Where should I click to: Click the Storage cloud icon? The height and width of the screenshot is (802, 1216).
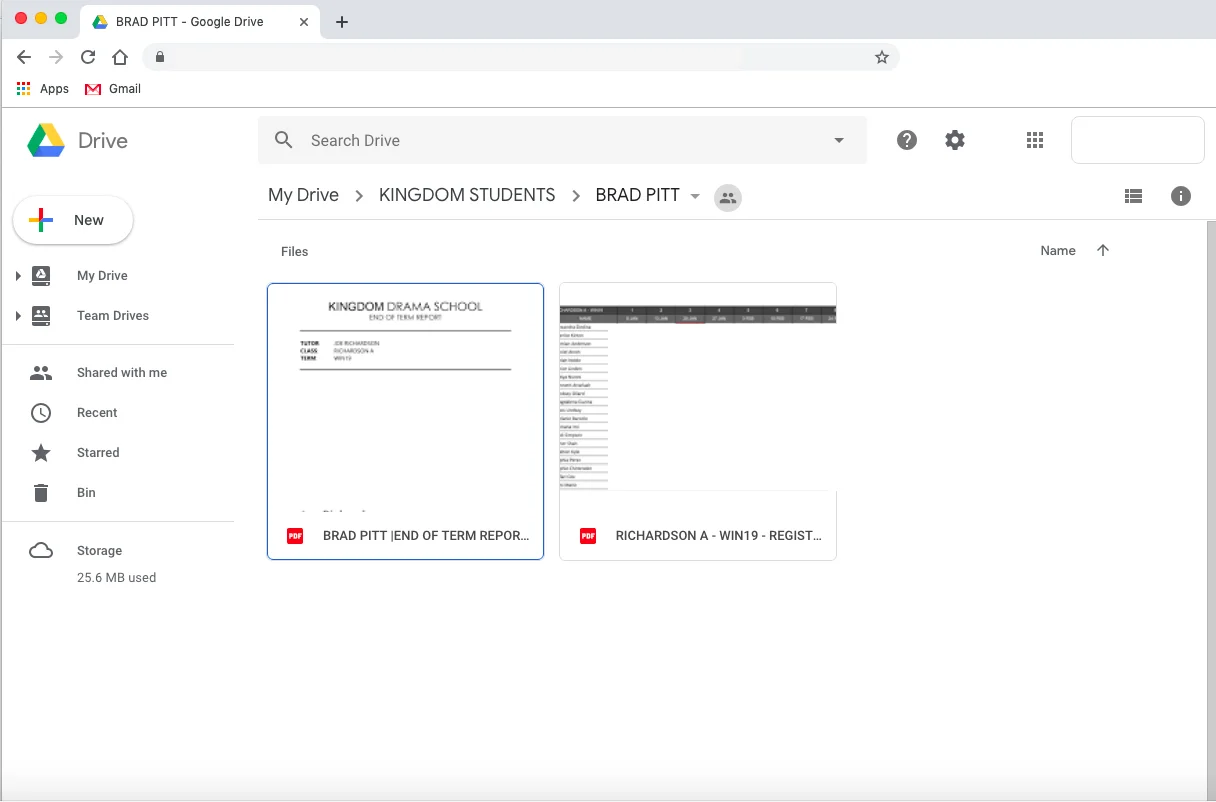(x=41, y=551)
